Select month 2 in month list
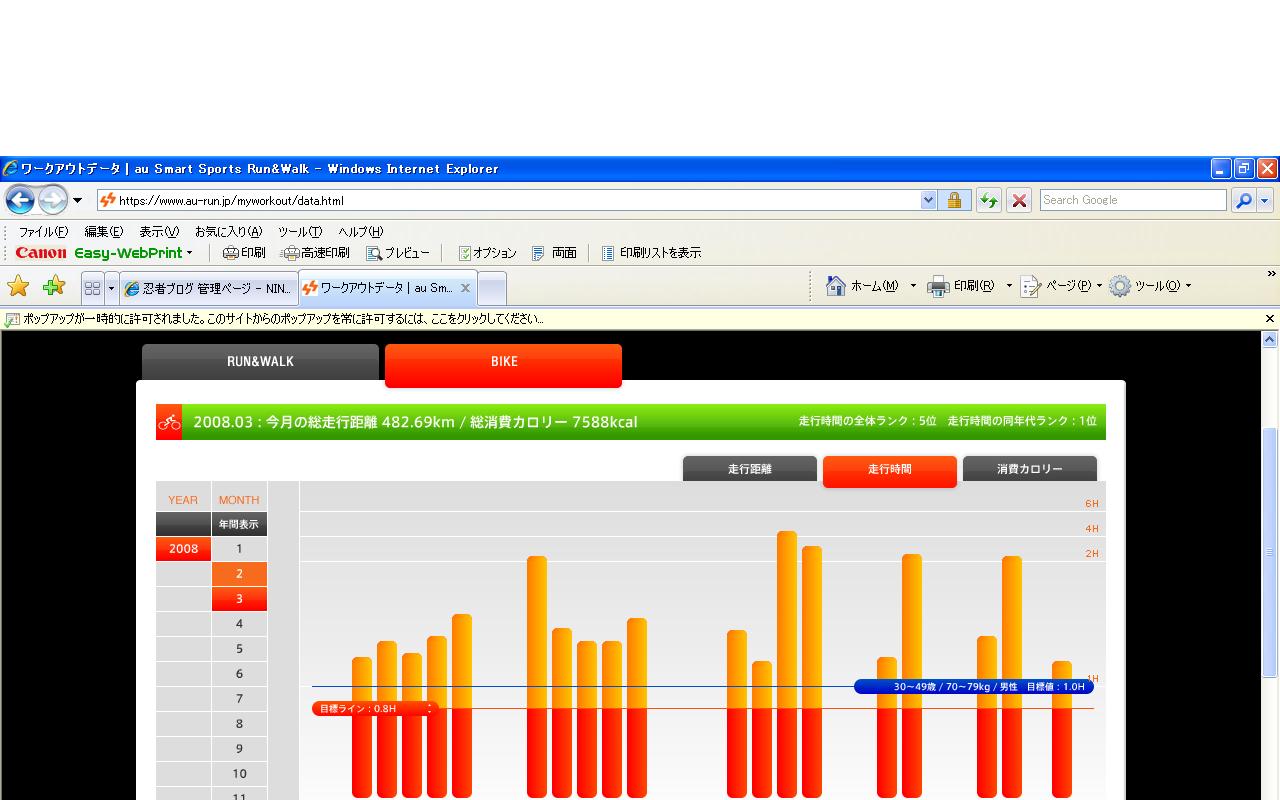 click(x=239, y=574)
